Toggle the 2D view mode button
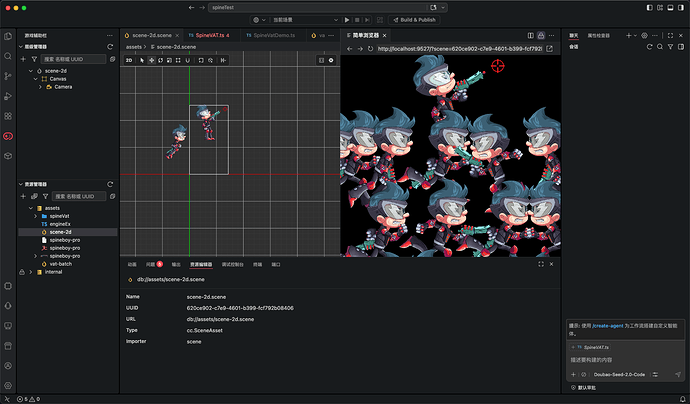 point(129,60)
